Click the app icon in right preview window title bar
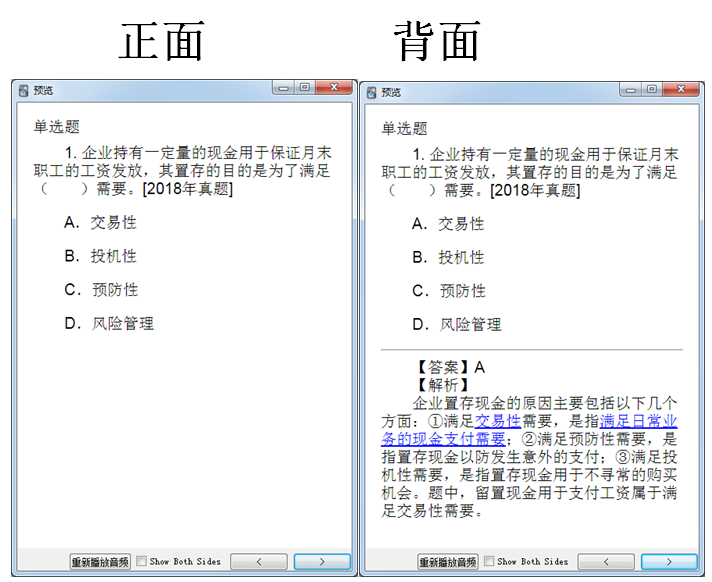The image size is (712, 582). (x=371, y=93)
